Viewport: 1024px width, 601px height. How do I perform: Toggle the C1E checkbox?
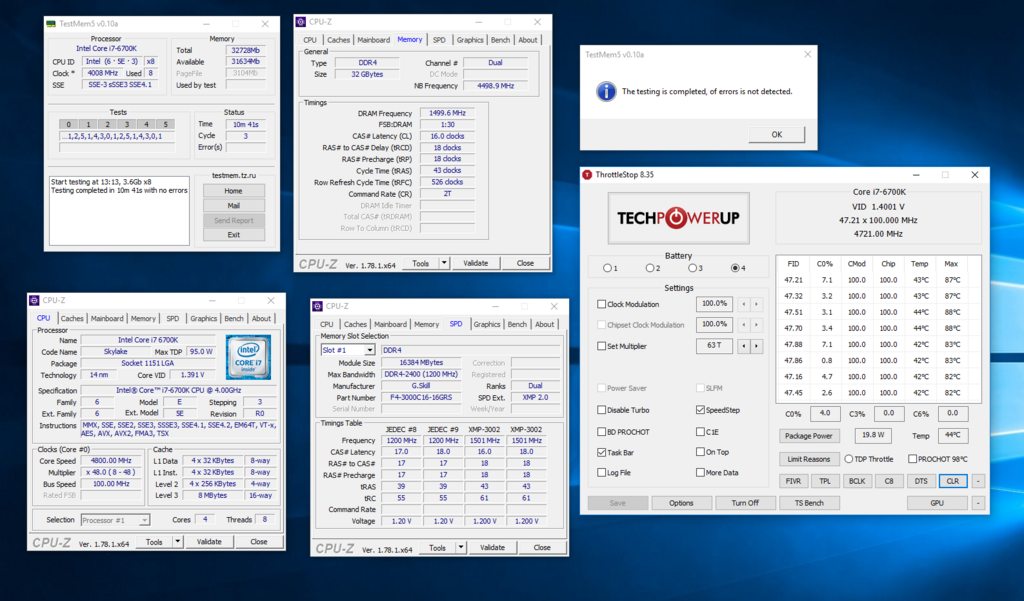pyautogui.click(x=700, y=432)
